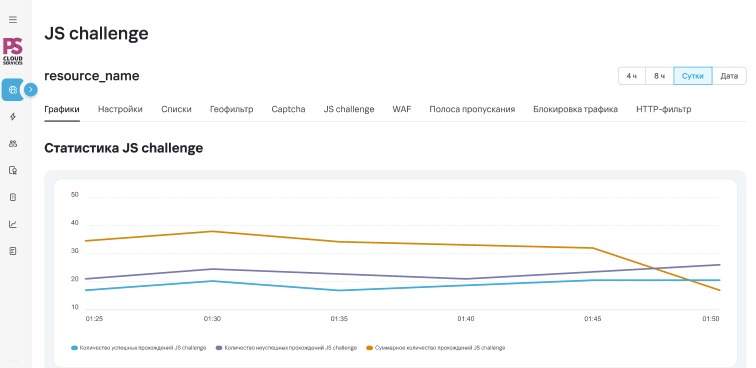The height and width of the screenshot is (368, 756).
Task: Open the users group sidebar icon
Action: 13,144
